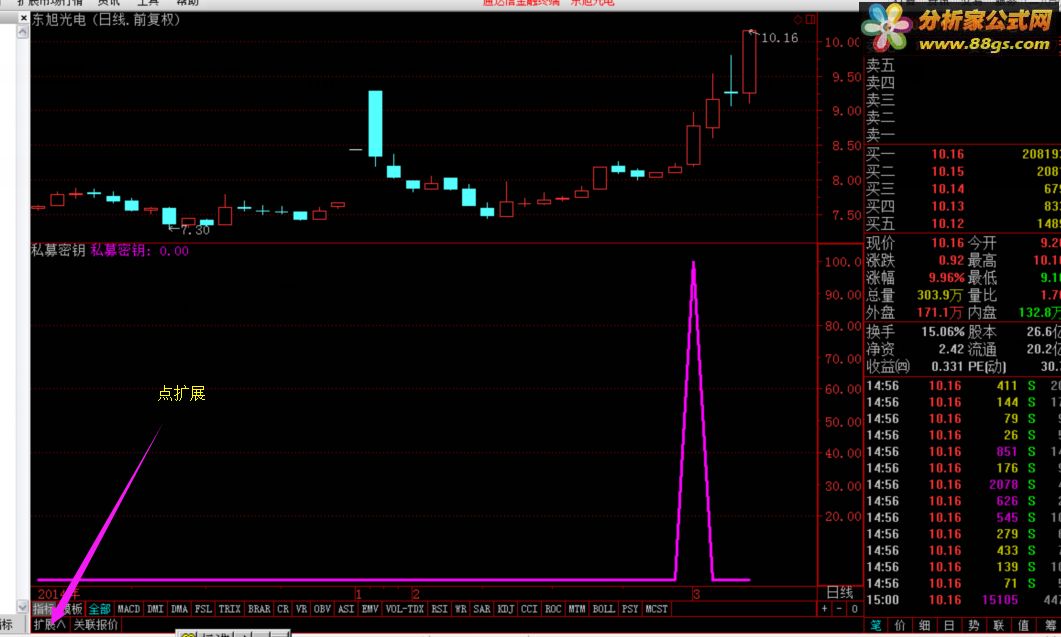The image size is (1061, 637).
Task: Switch to the 模板 tab
Action: [71, 609]
